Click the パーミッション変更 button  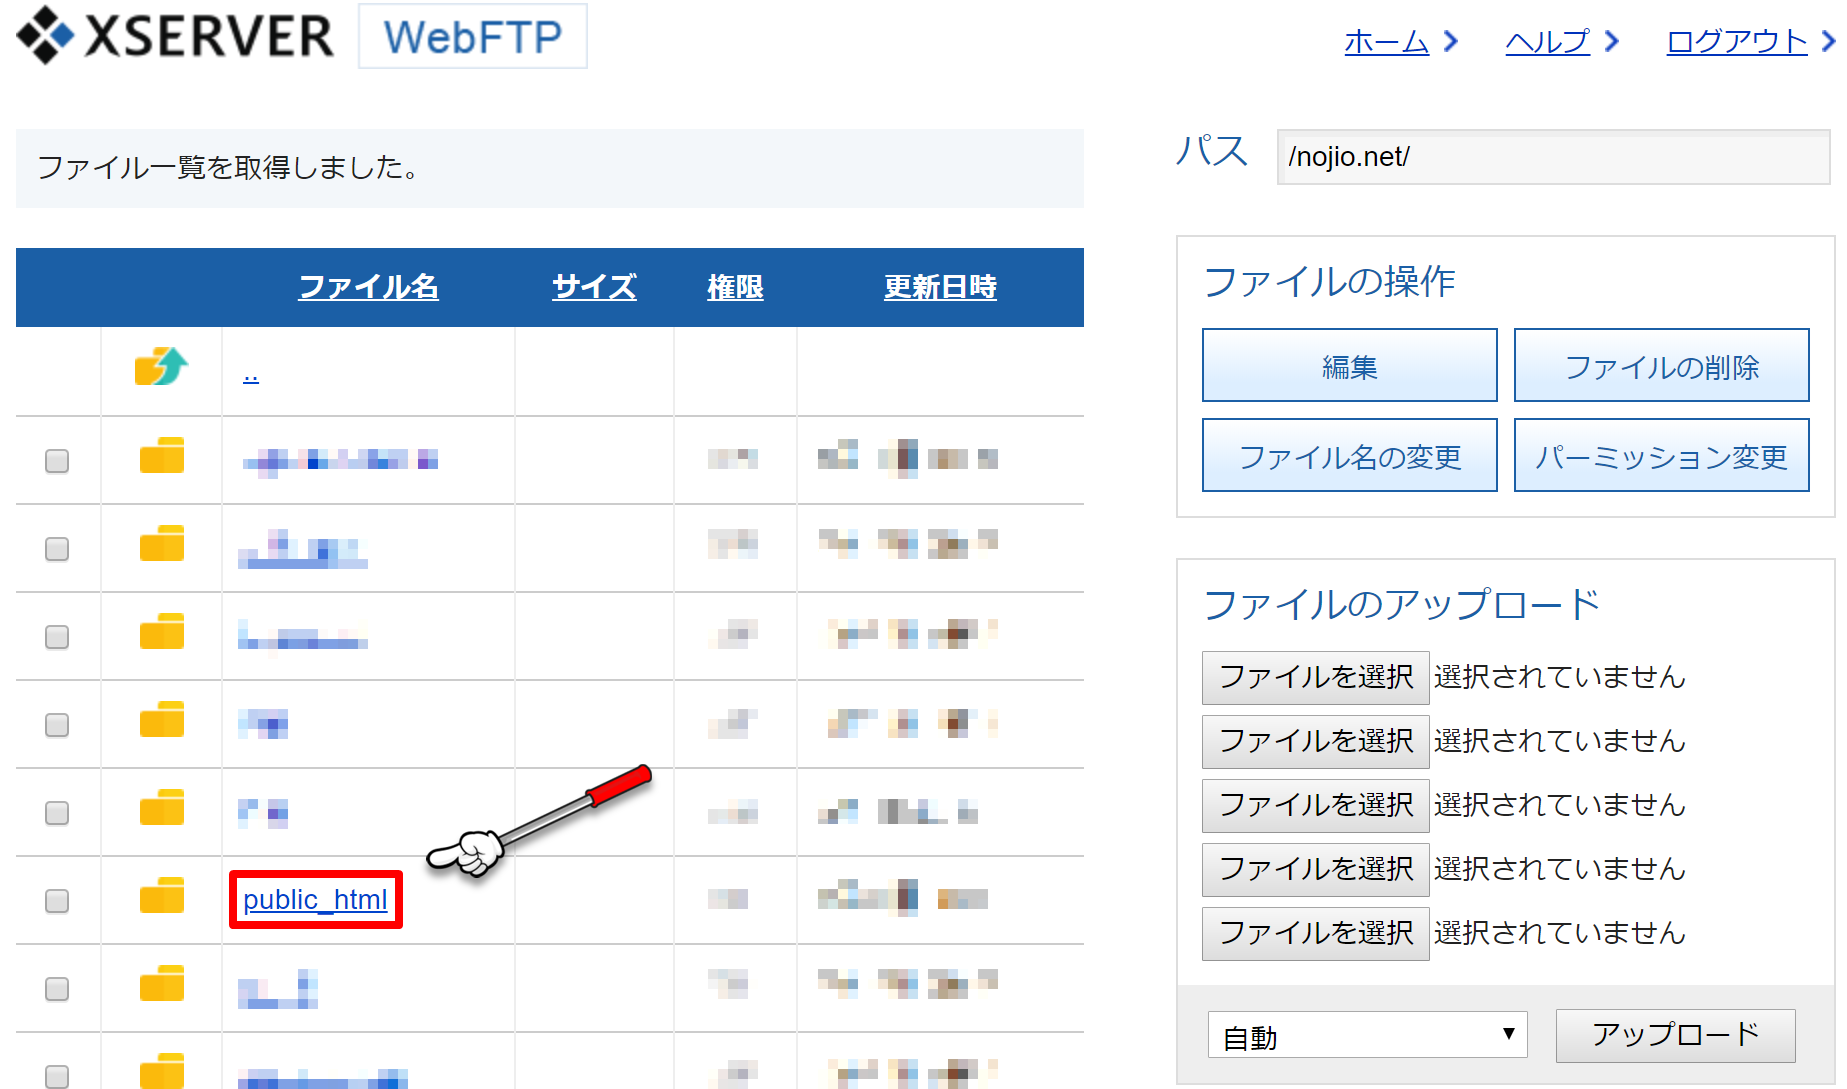tap(1662, 455)
